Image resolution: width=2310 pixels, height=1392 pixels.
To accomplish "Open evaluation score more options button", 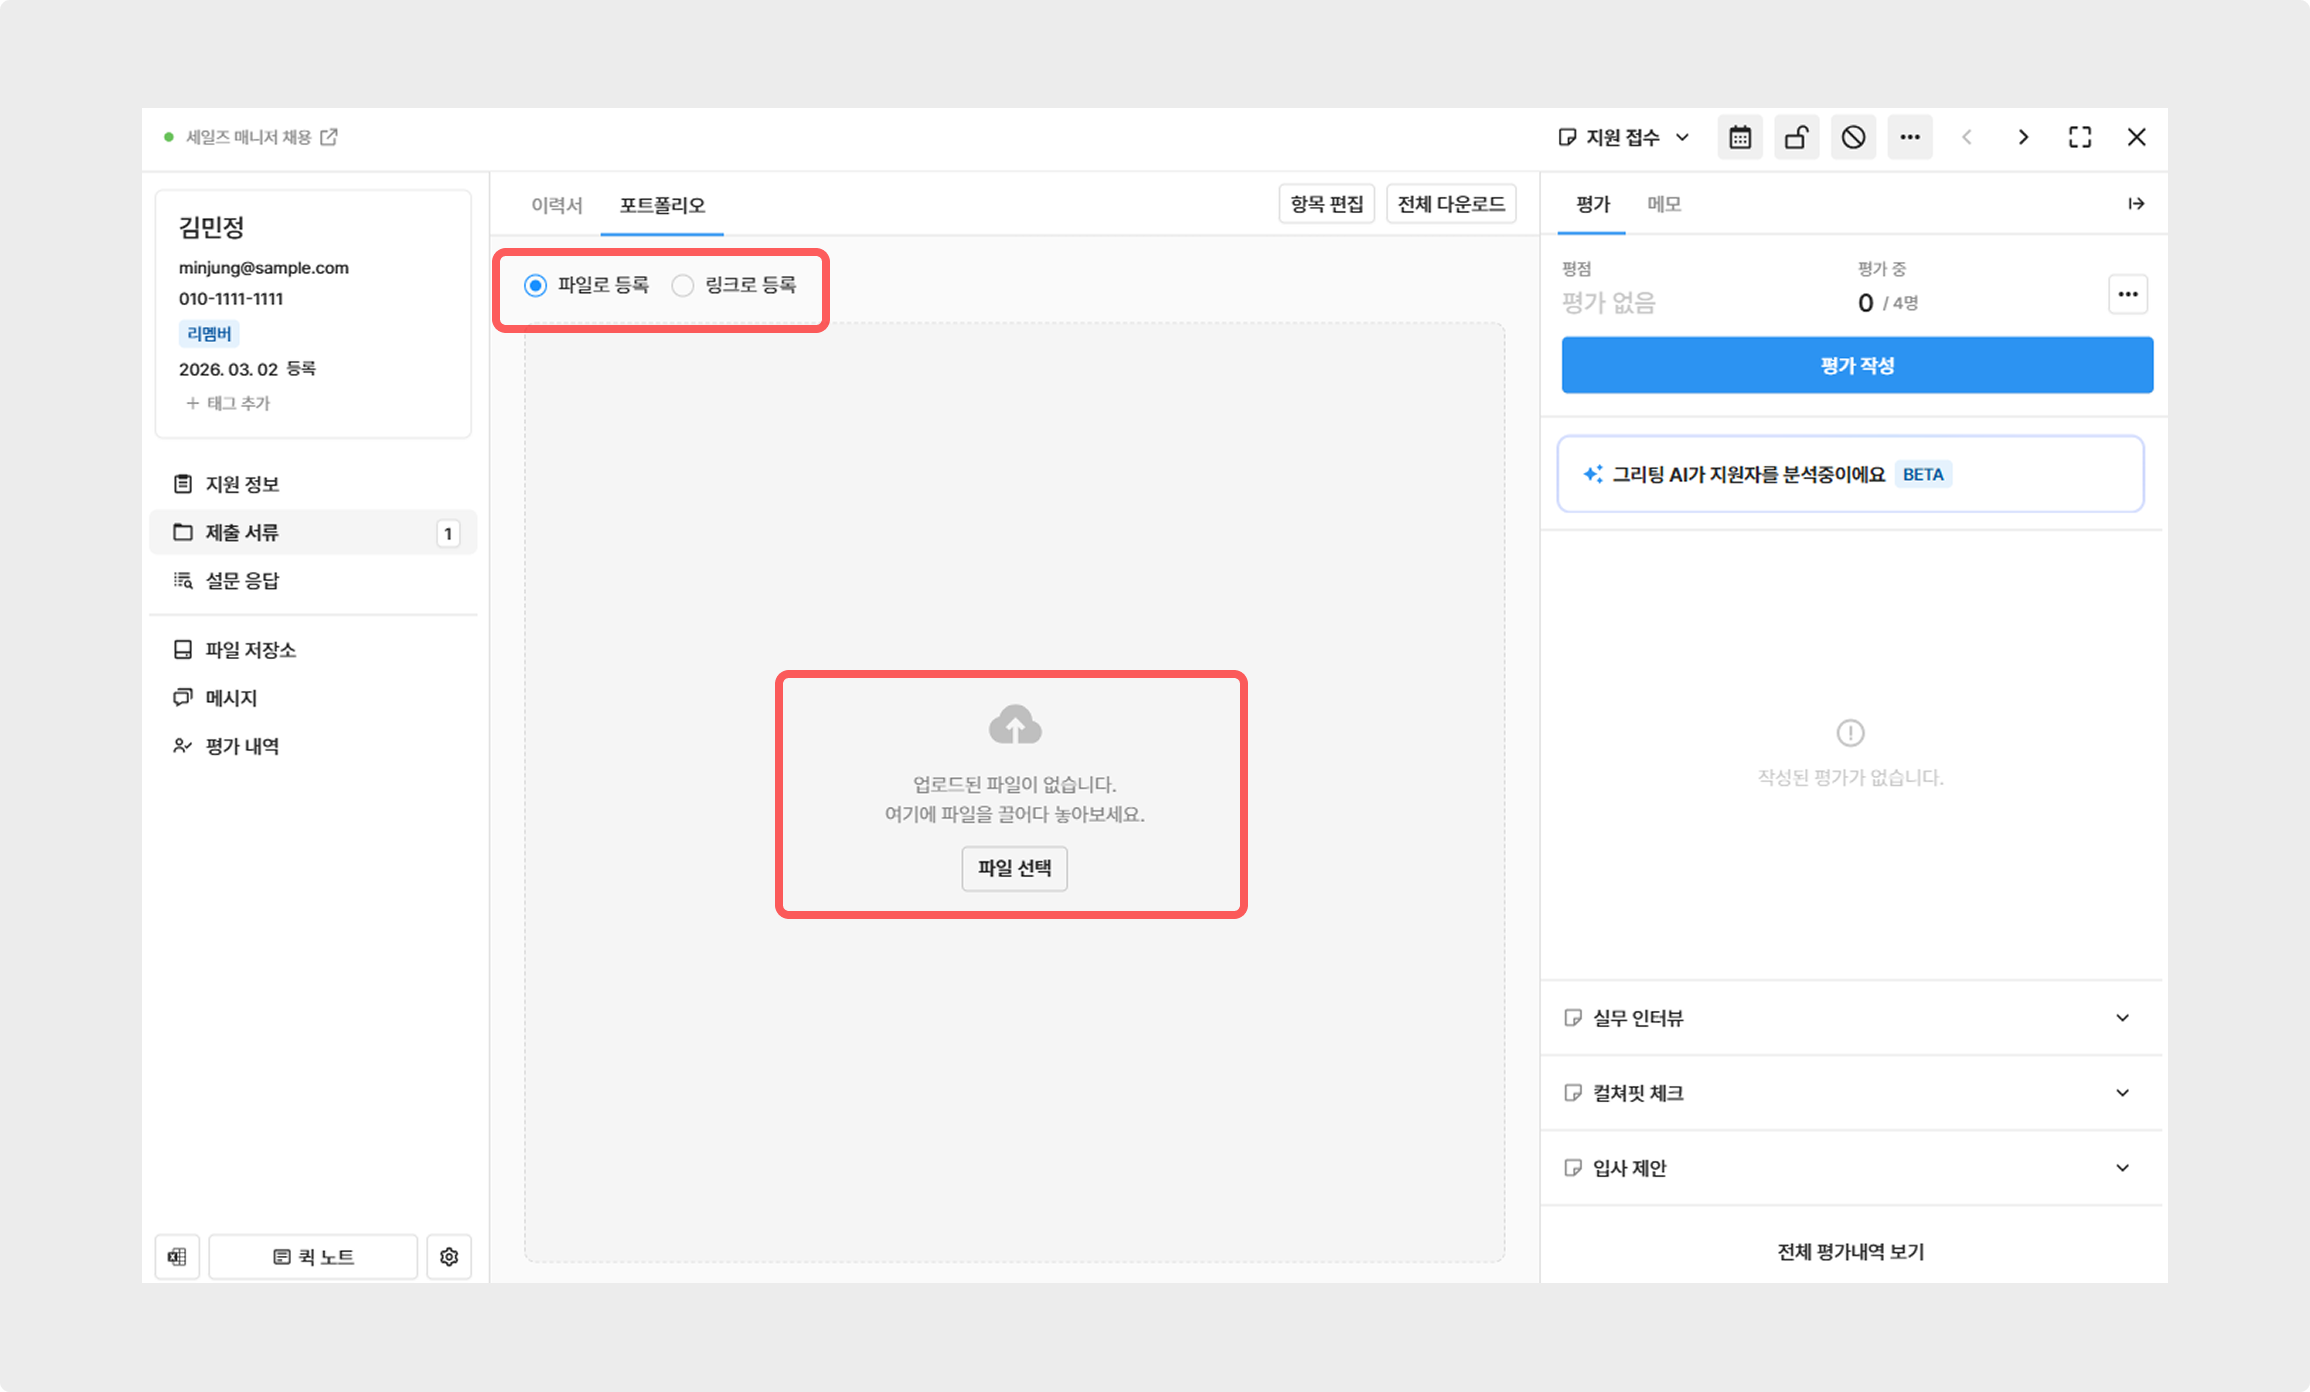I will tap(2128, 294).
